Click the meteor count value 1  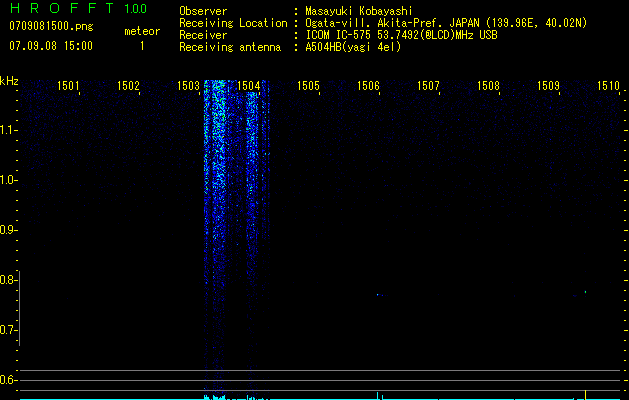(142, 46)
